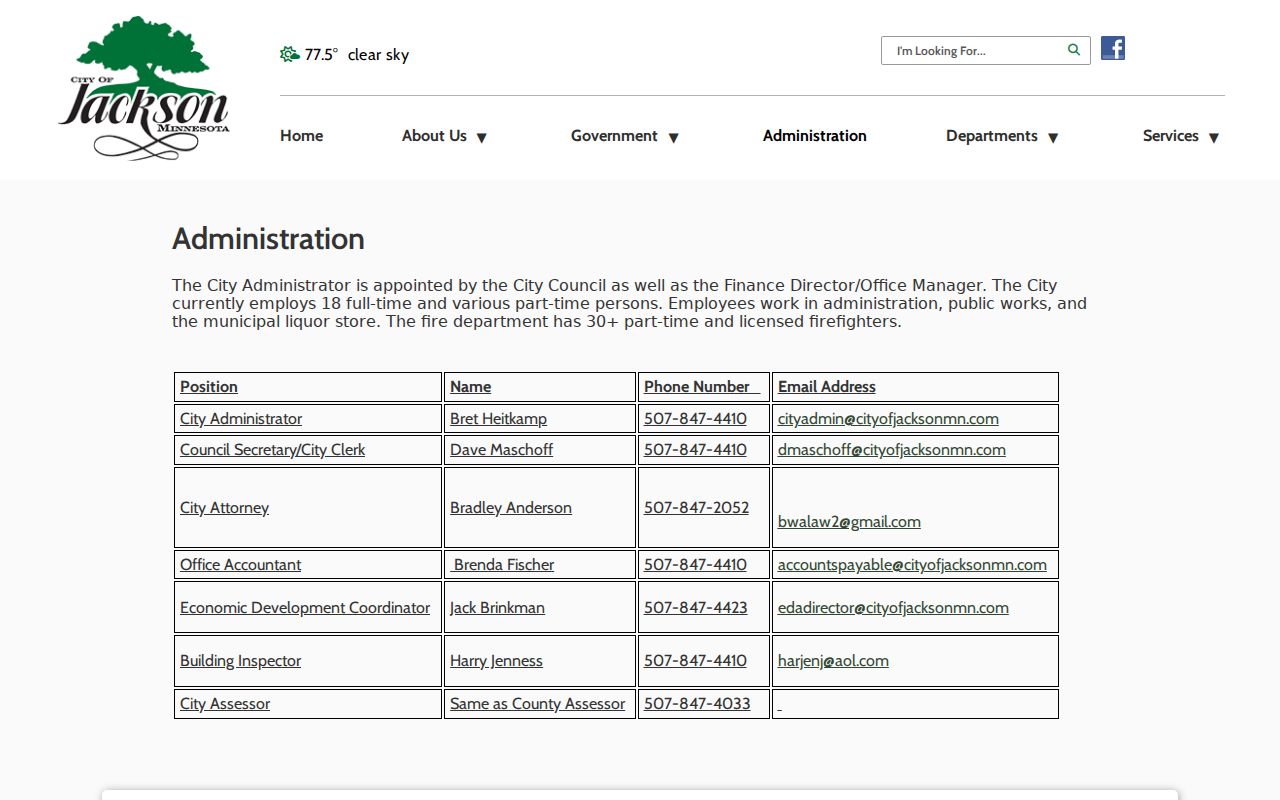Click the Building Inspector position link
The width and height of the screenshot is (1280, 800).
pos(240,661)
